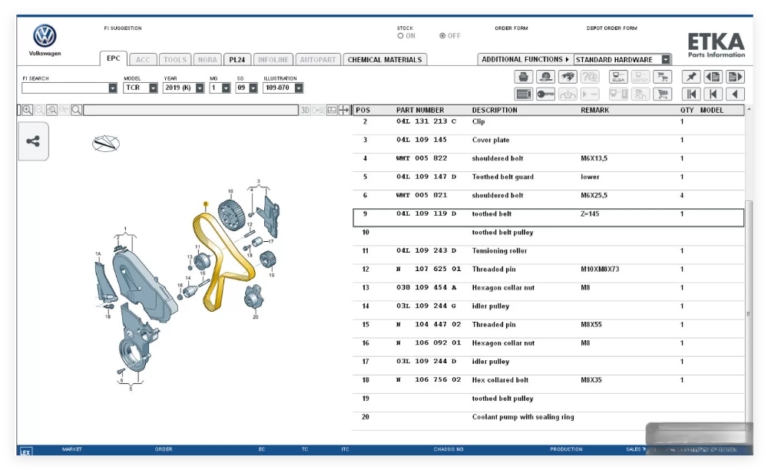Go to the next illustration page
Viewport: 768px width, 470px height.
735,77
